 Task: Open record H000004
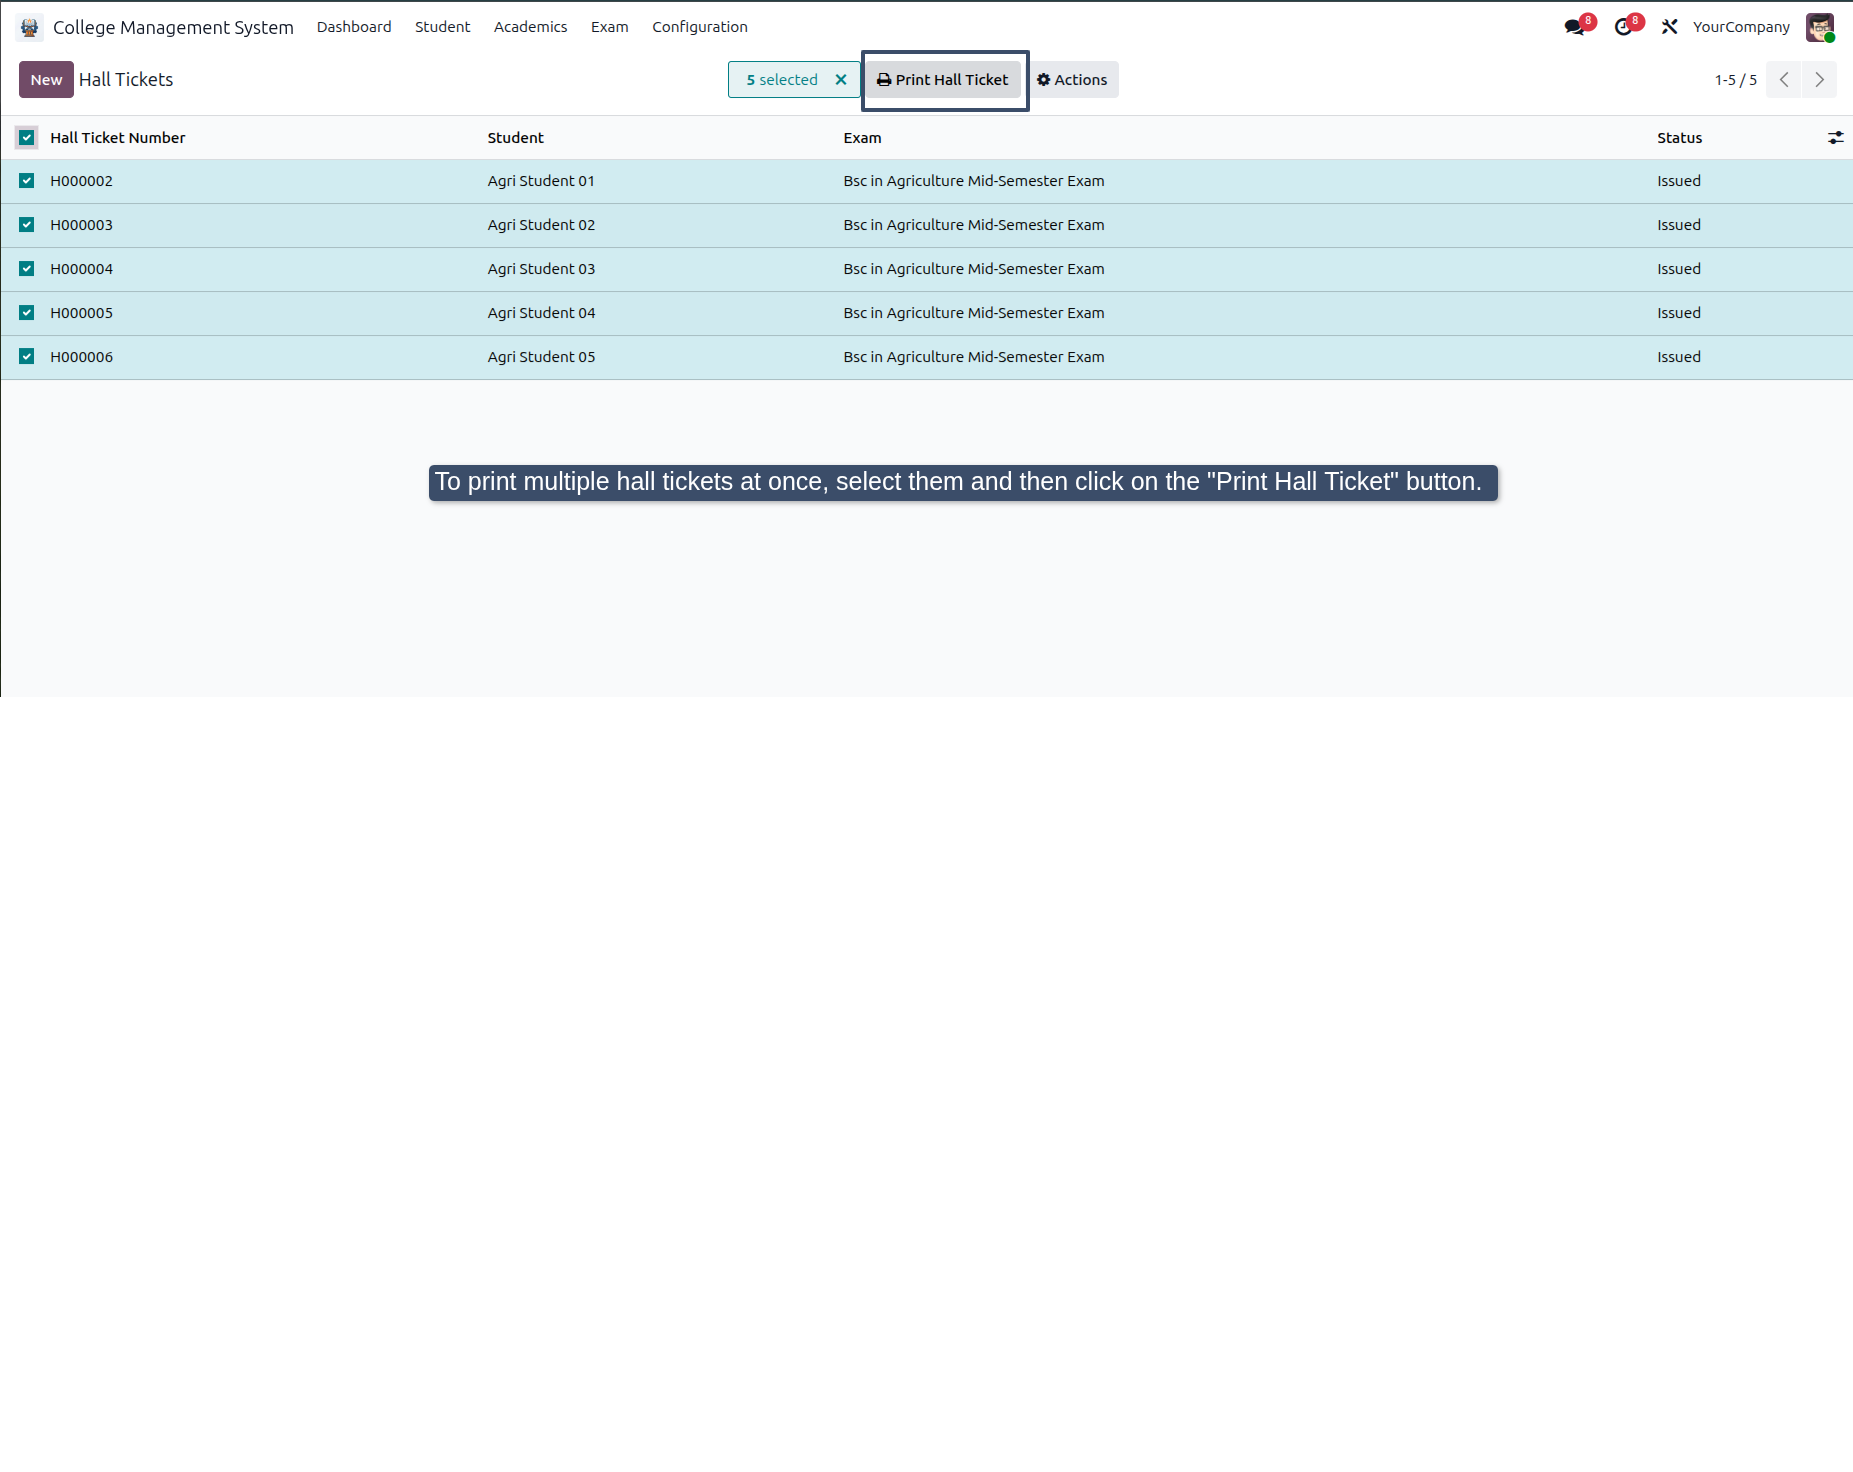(82, 269)
